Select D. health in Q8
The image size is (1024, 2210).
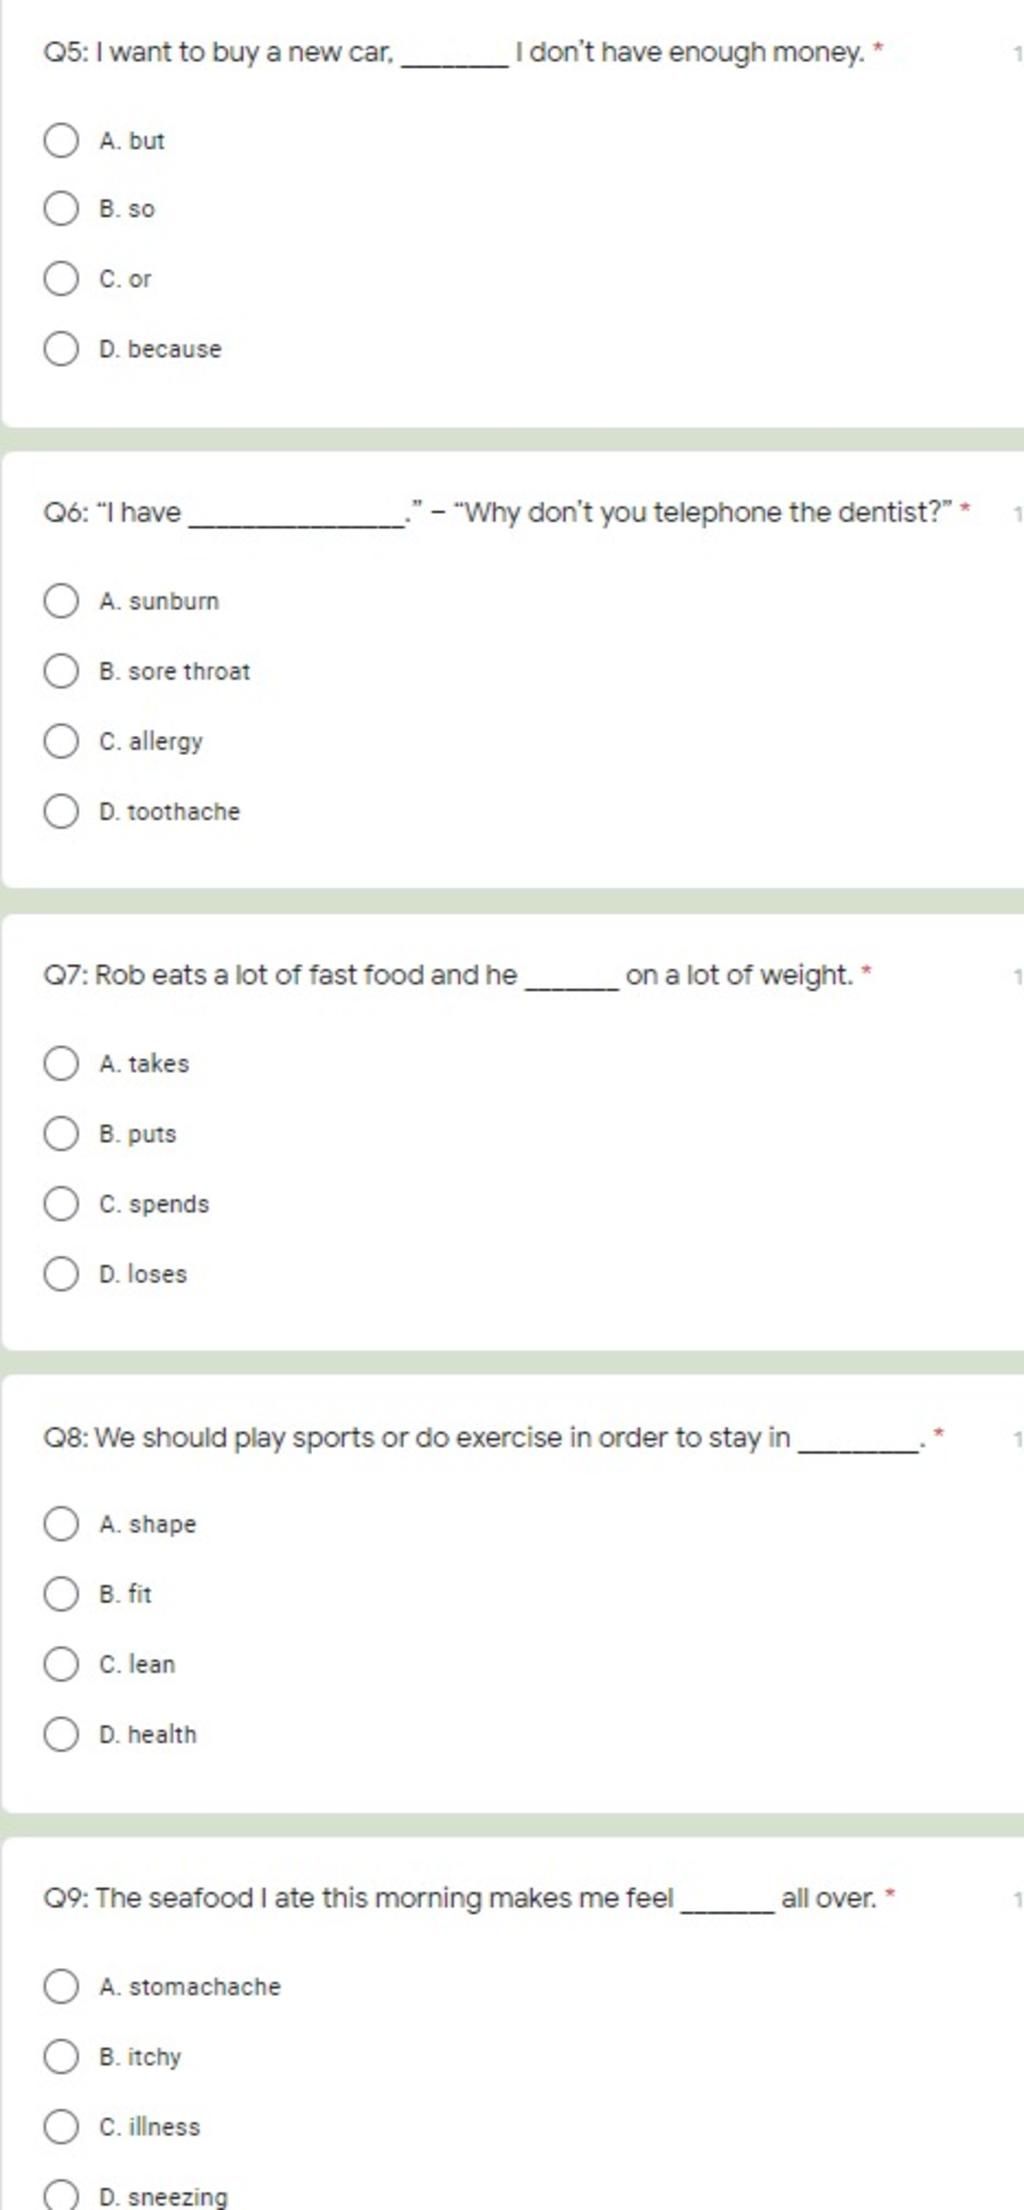[x=61, y=1734]
